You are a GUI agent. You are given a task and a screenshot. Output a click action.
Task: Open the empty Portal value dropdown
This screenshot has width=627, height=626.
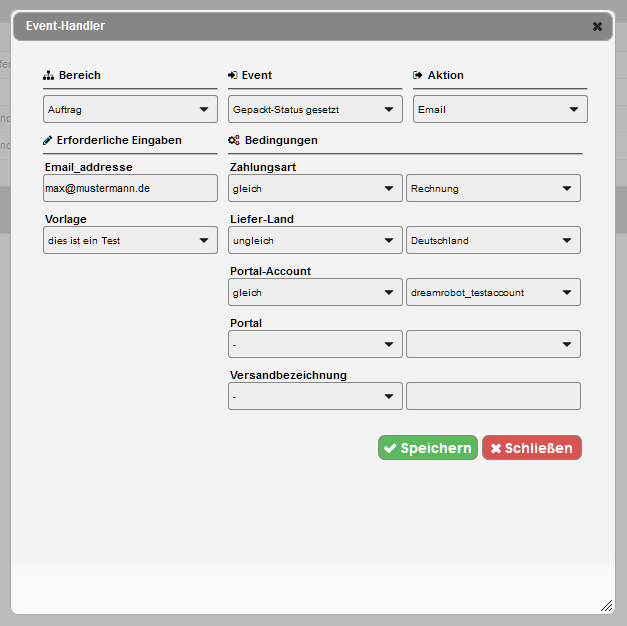coord(493,344)
